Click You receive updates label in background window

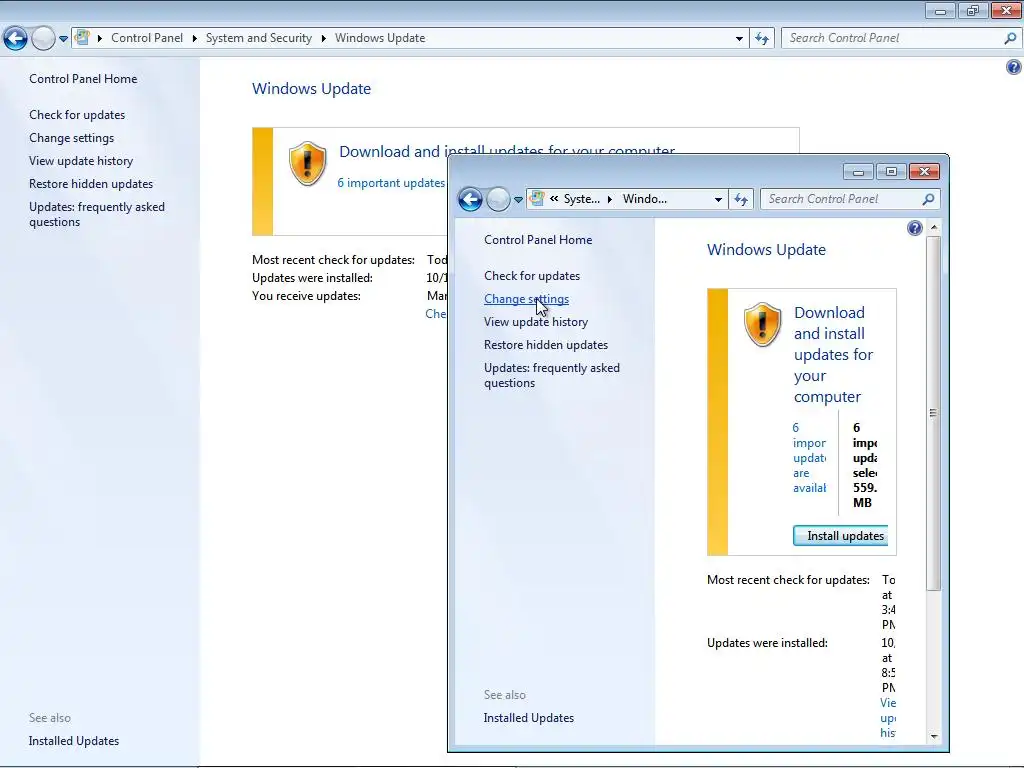(306, 296)
